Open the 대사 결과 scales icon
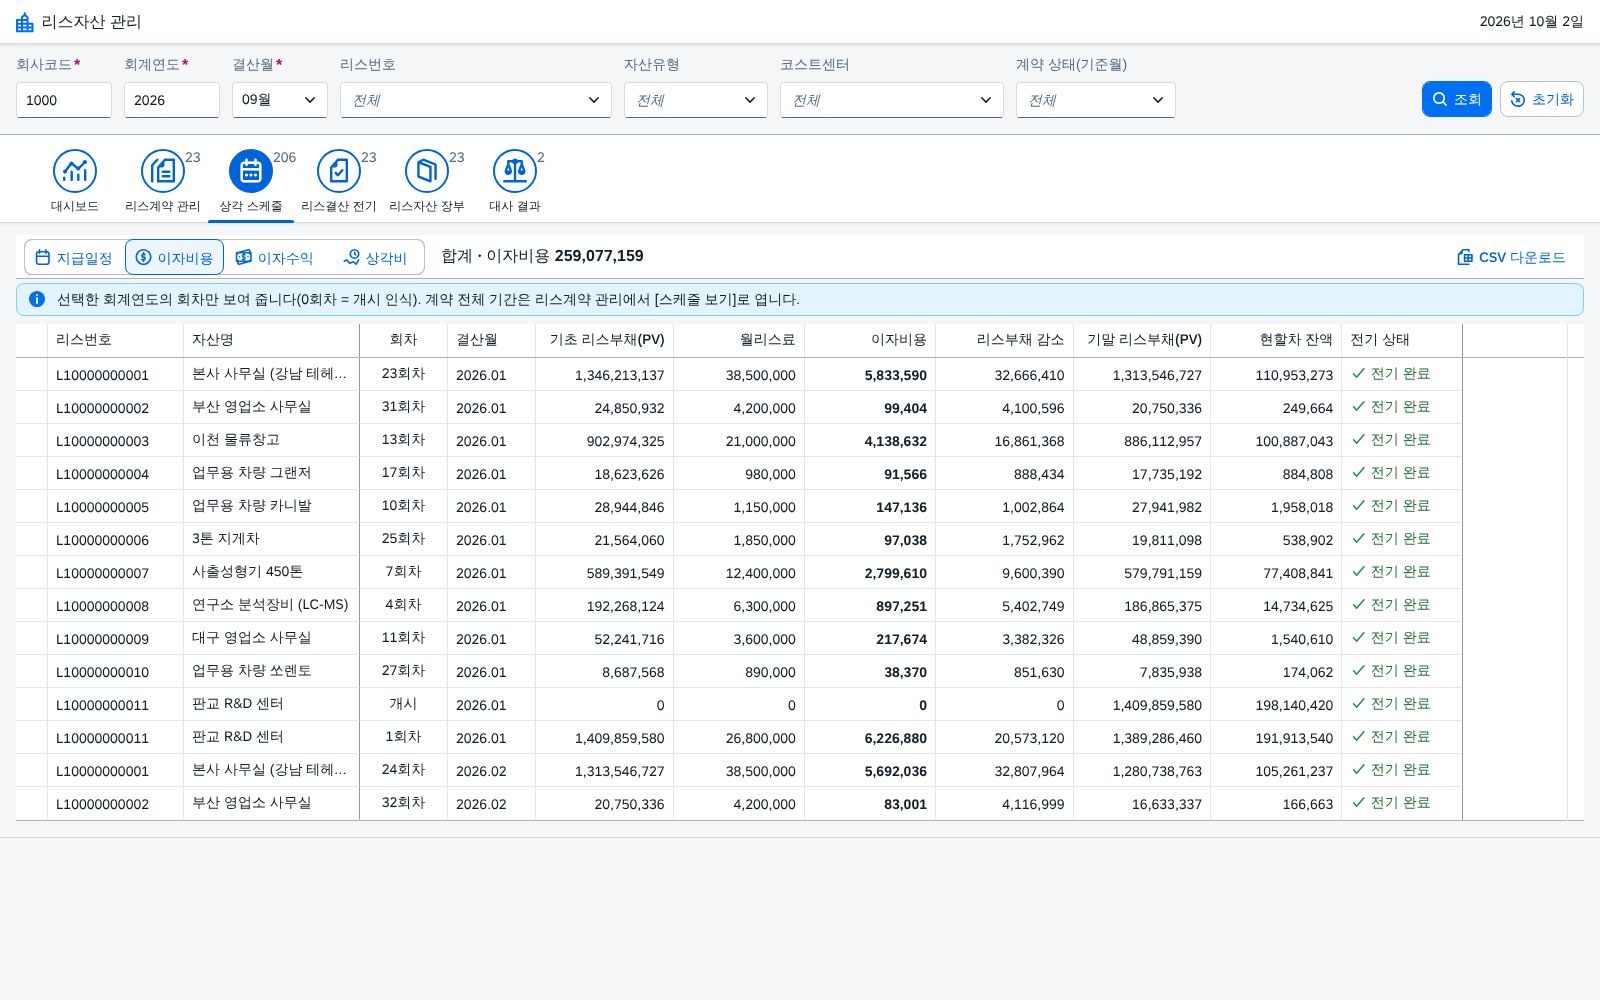1600x1000 pixels. [515, 171]
